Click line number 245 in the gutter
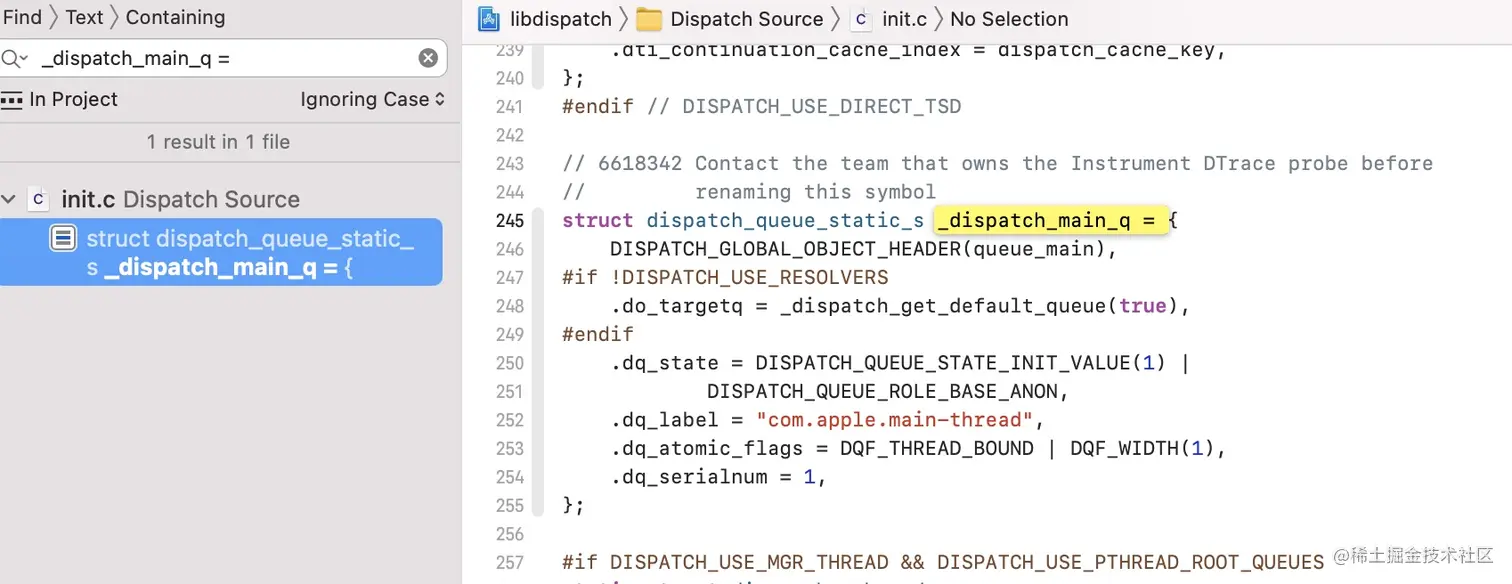The height and width of the screenshot is (584, 1512). click(509, 221)
